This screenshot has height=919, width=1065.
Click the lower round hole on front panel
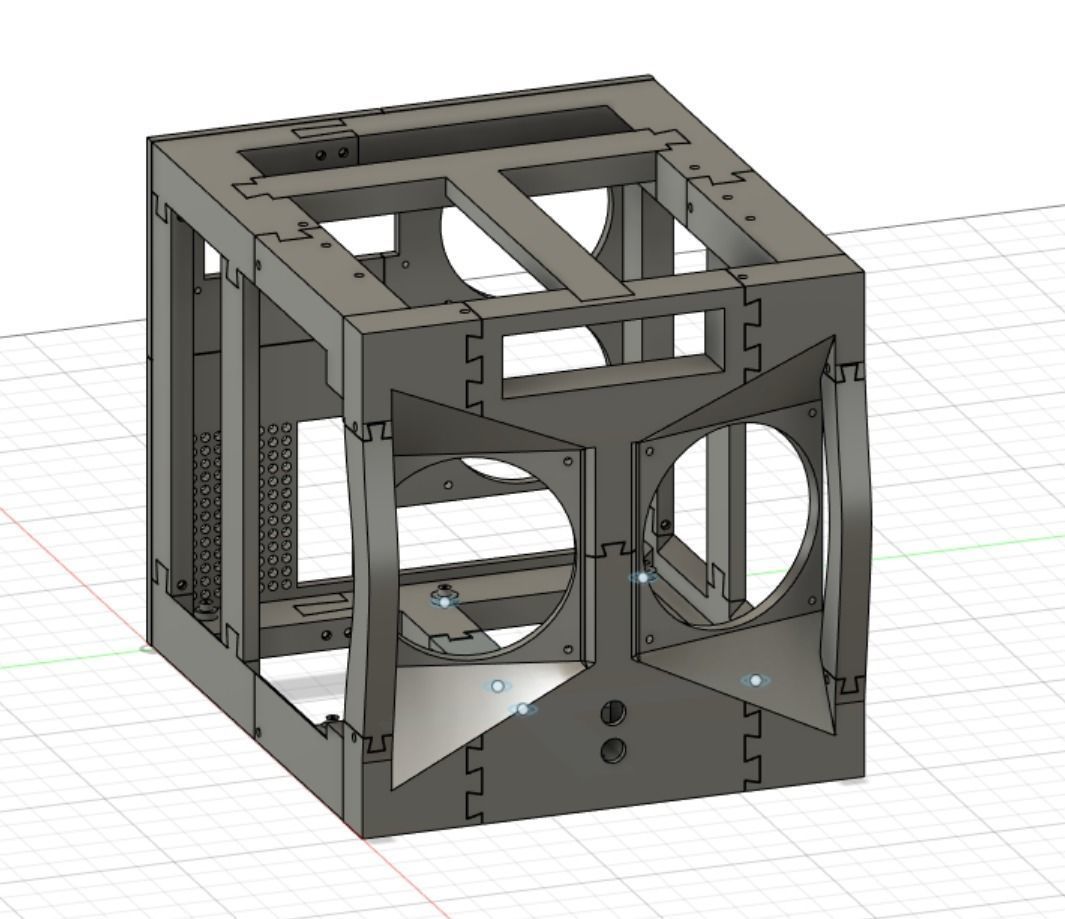click(x=615, y=749)
